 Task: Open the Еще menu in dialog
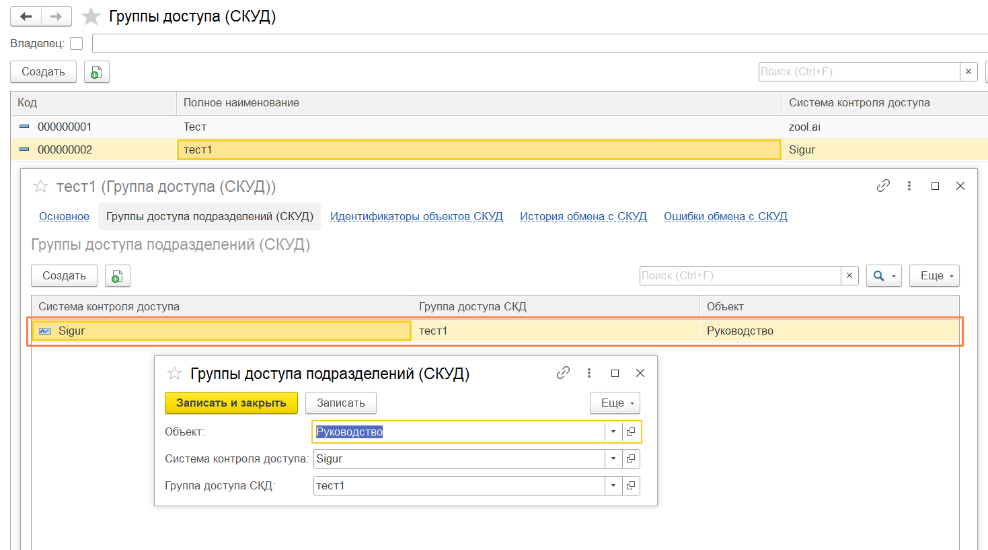pyautogui.click(x=614, y=403)
